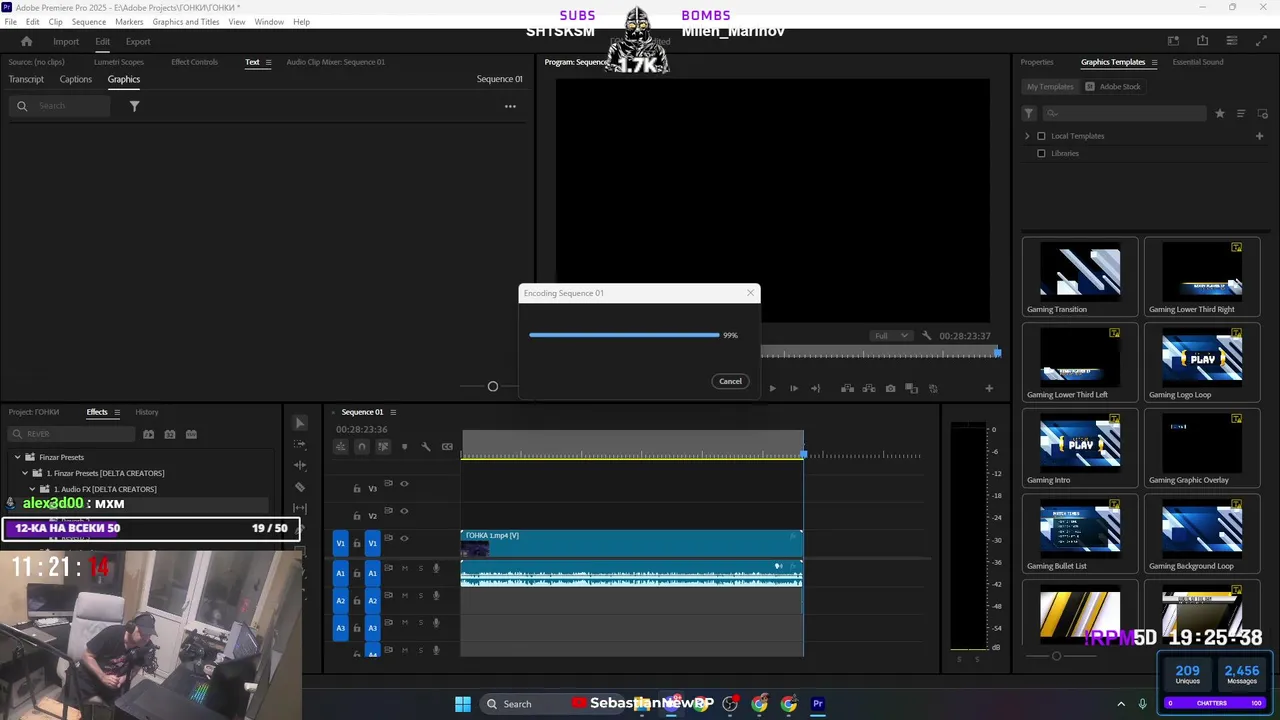Open Windows Start button on taskbar

[x=463, y=704]
